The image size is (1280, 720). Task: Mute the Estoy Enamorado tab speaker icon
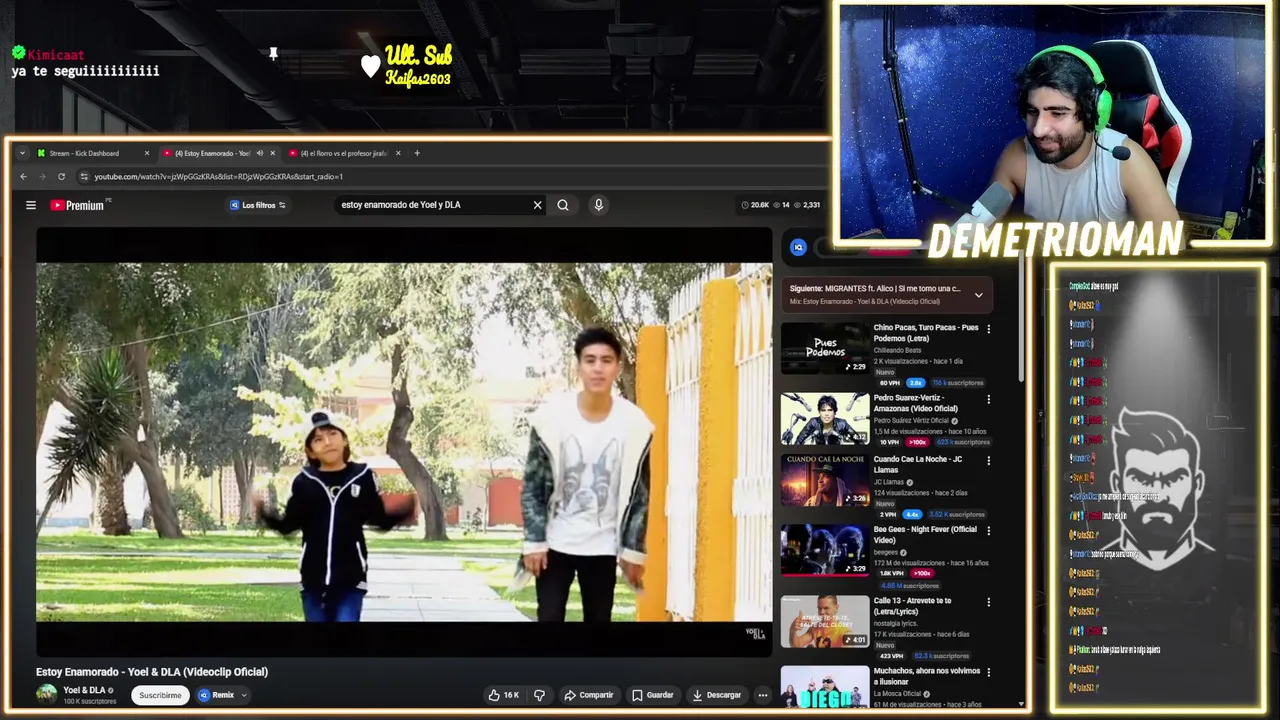[259, 153]
